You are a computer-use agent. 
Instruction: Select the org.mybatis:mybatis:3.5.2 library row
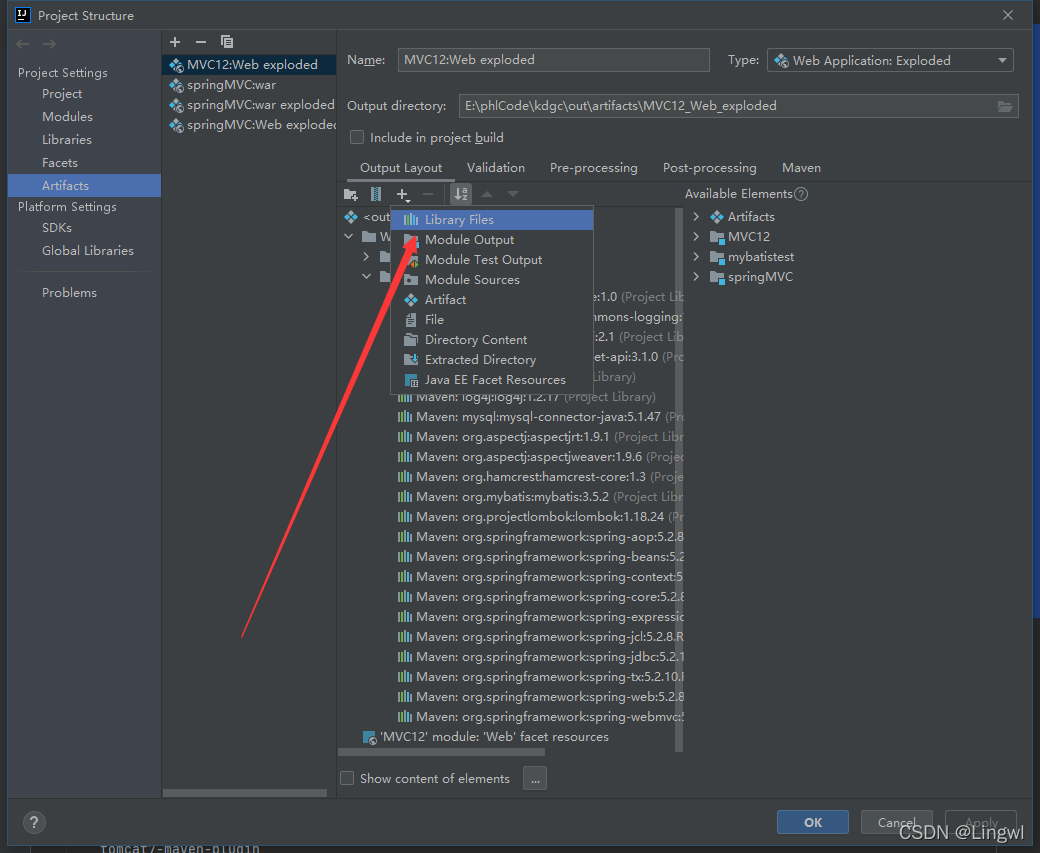(539, 497)
